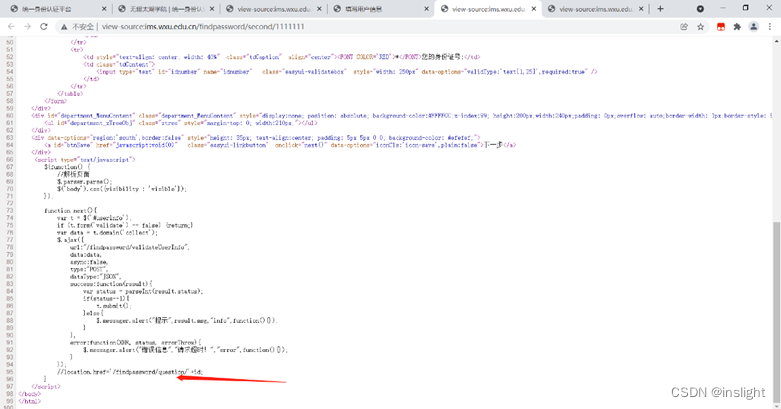This screenshot has height=409, width=781.
Task: Click the input idnumber tag line
Action: tap(347, 72)
